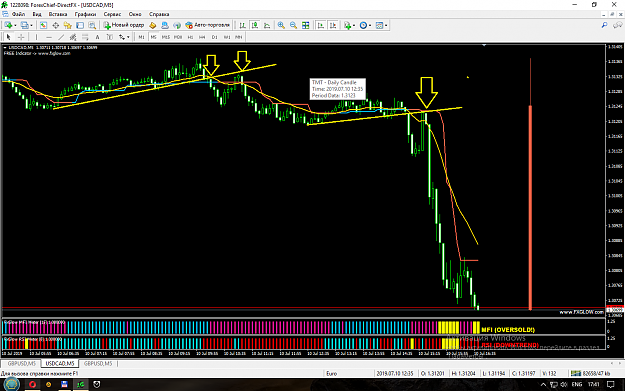Open the ENG language indicator
Screen dimensions: 625x391
pos(576,385)
